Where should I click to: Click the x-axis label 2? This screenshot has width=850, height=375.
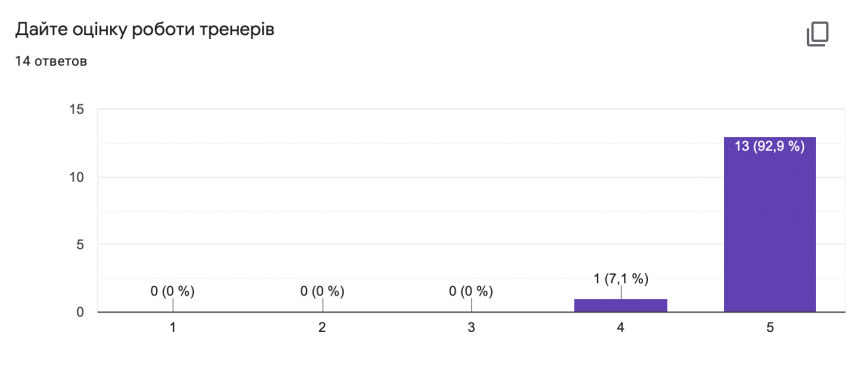322,328
